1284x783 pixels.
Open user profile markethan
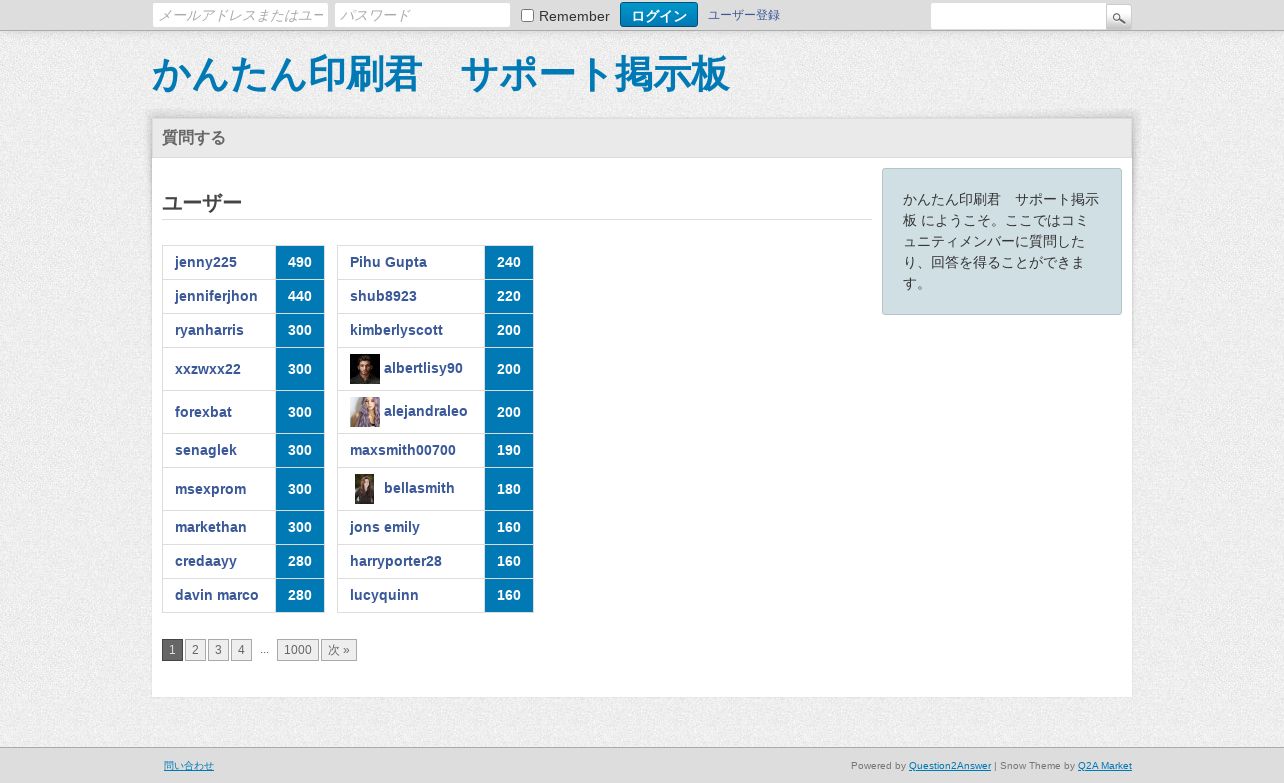[211, 527]
